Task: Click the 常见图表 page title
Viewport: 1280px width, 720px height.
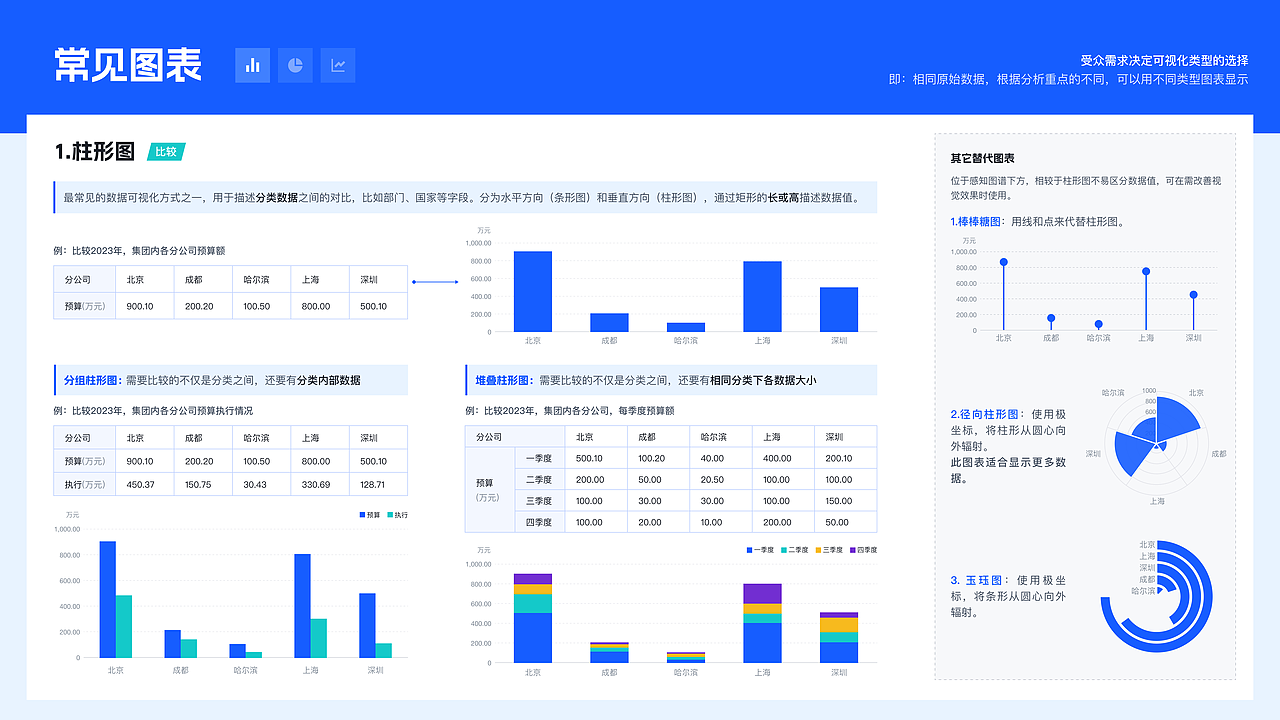Action: (128, 65)
